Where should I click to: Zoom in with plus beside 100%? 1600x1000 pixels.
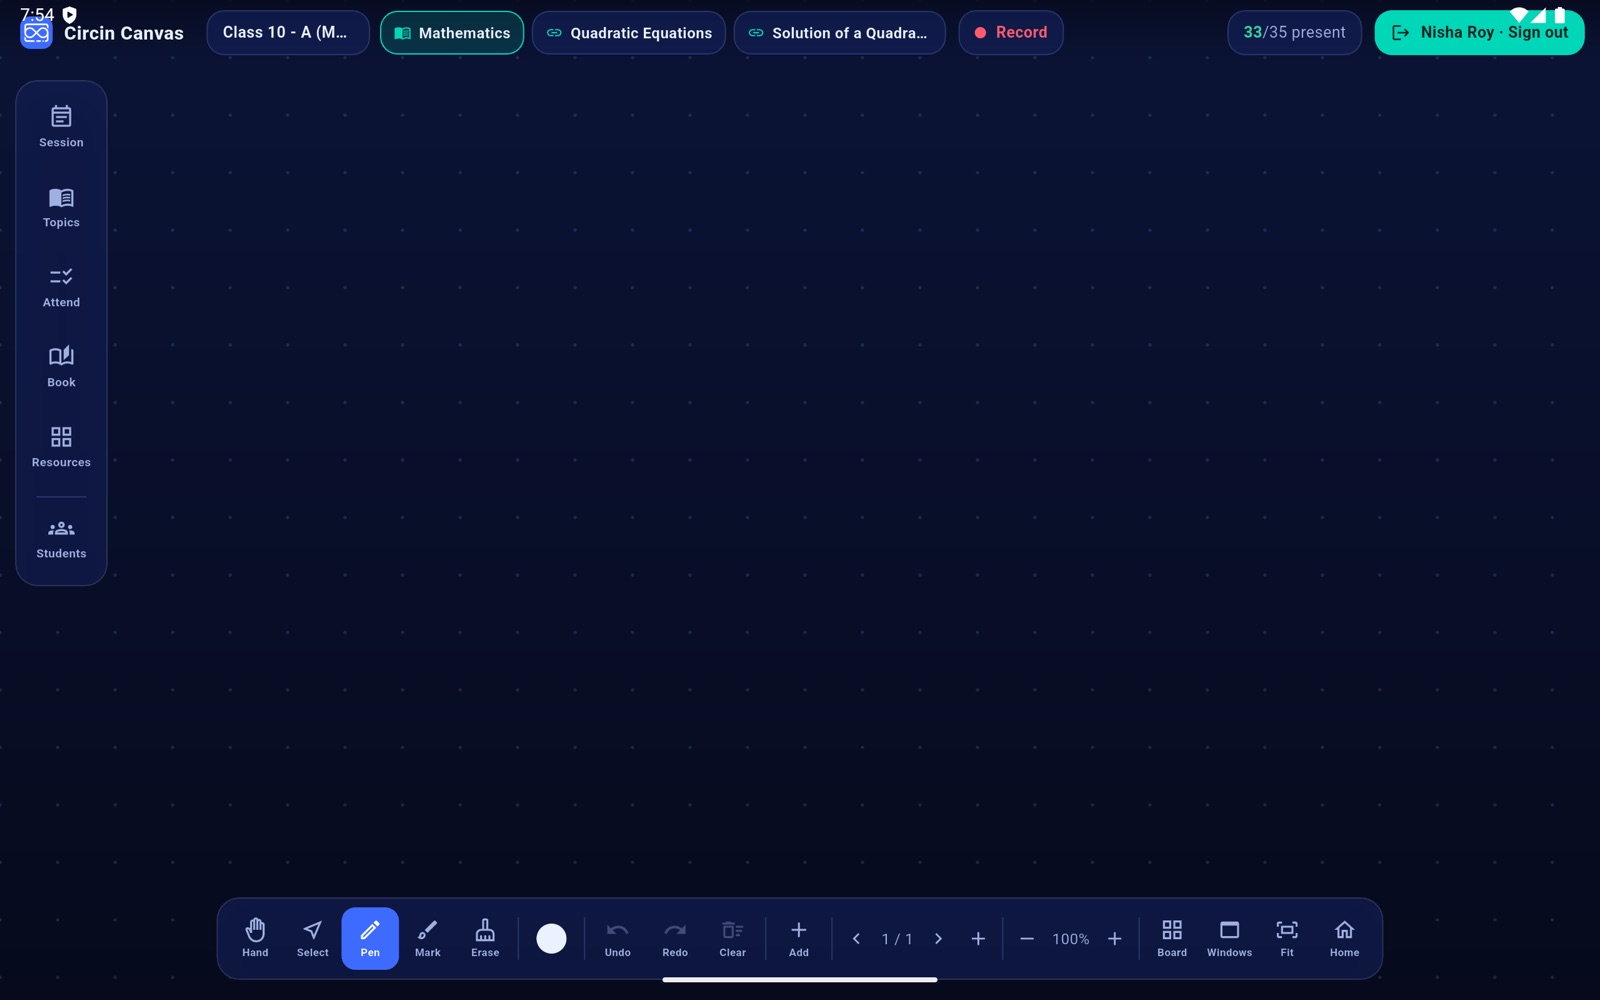(1114, 938)
